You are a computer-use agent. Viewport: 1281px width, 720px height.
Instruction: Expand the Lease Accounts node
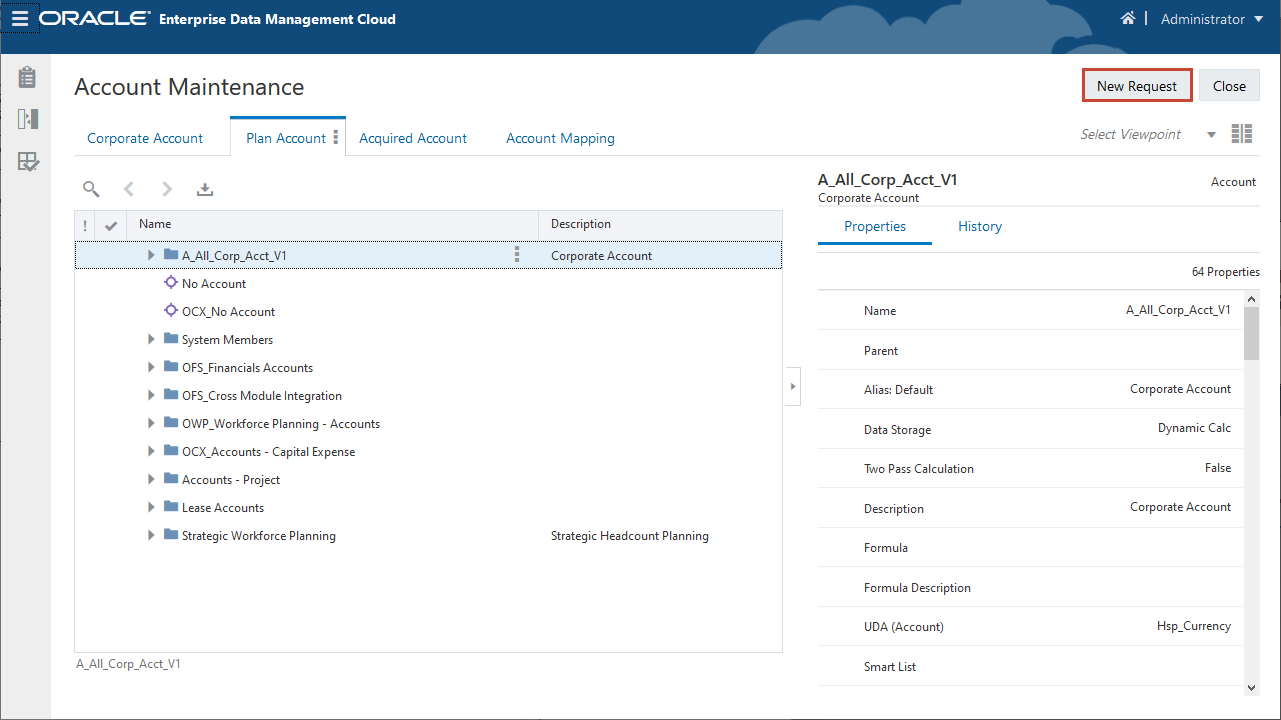point(151,508)
